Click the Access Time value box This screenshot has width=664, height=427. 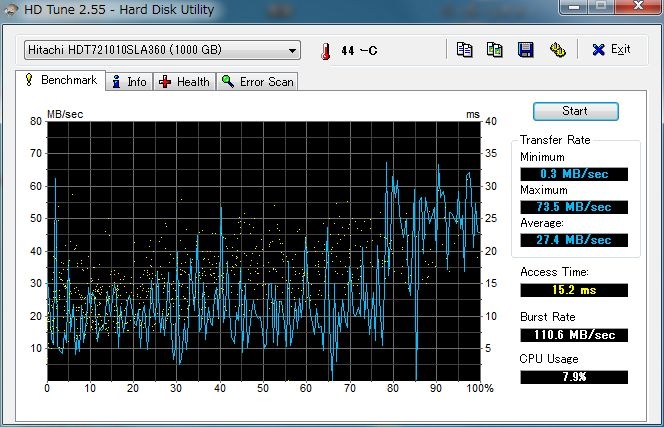[574, 290]
